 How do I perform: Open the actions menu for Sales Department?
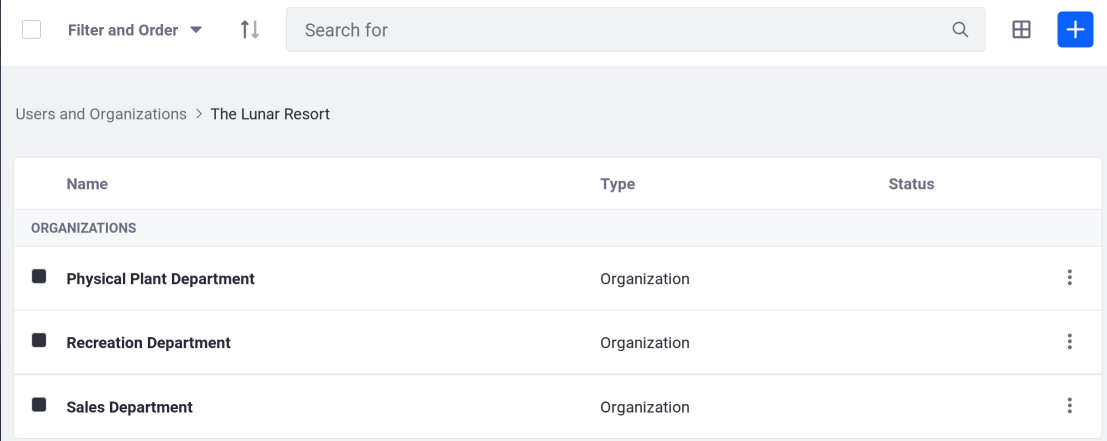1070,406
